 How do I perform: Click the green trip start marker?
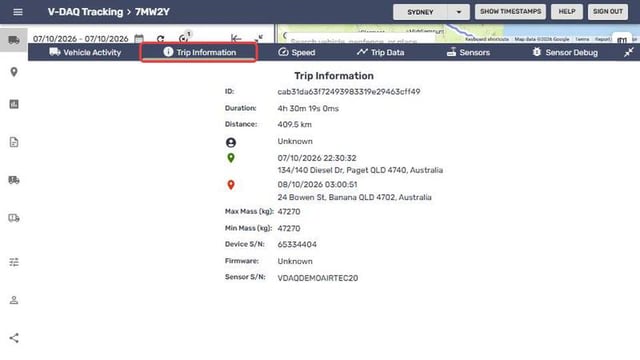(231, 158)
